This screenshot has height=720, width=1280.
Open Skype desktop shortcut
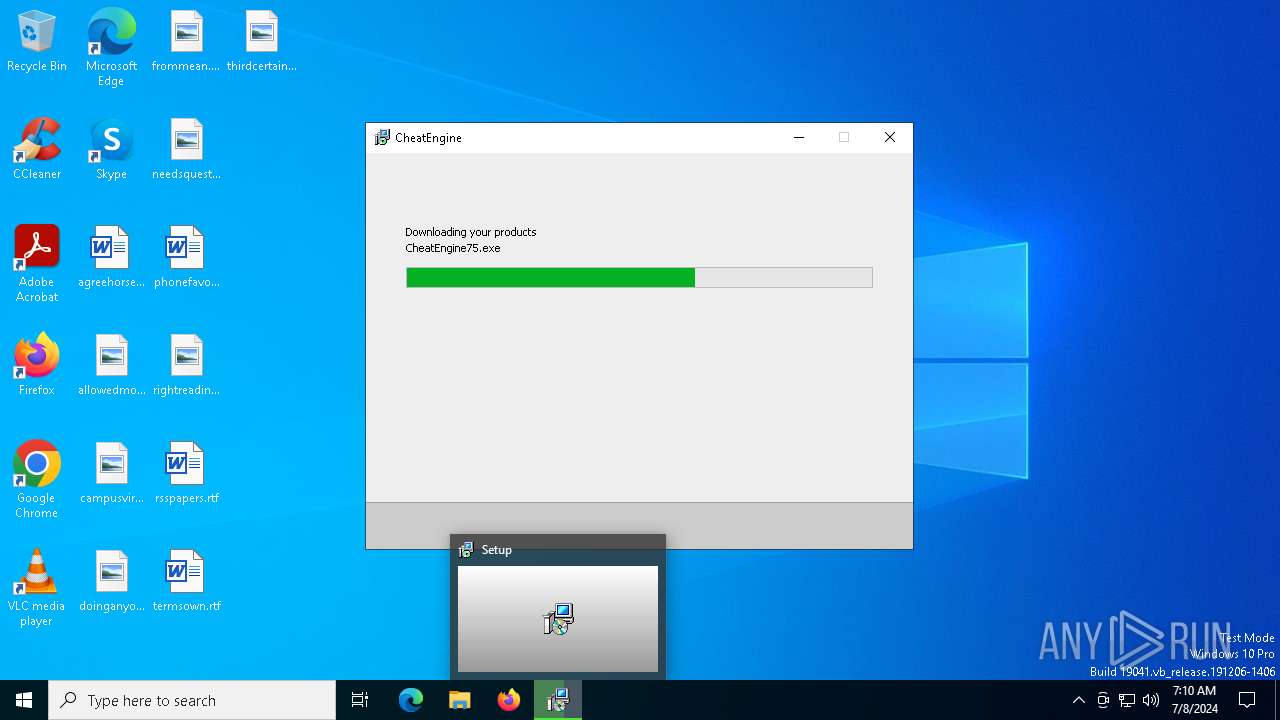tap(111, 149)
